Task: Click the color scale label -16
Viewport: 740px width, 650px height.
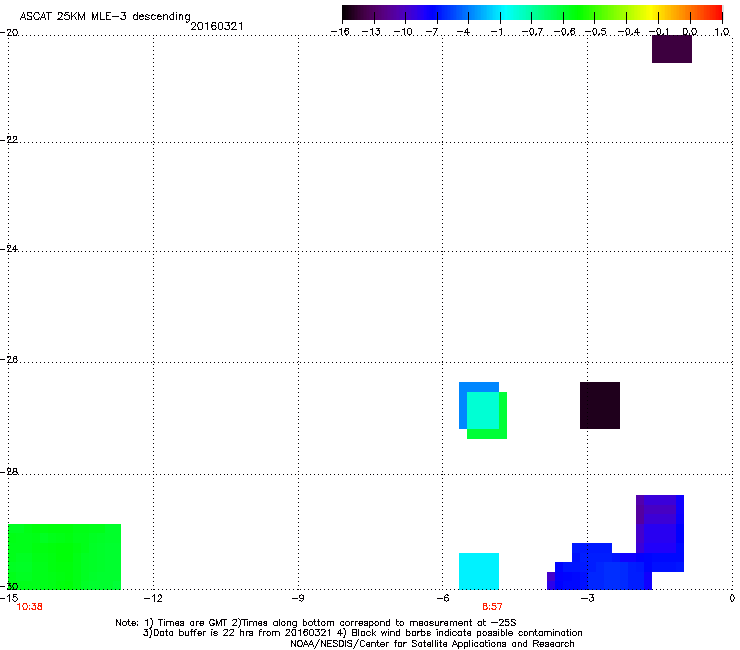Action: tap(340, 32)
